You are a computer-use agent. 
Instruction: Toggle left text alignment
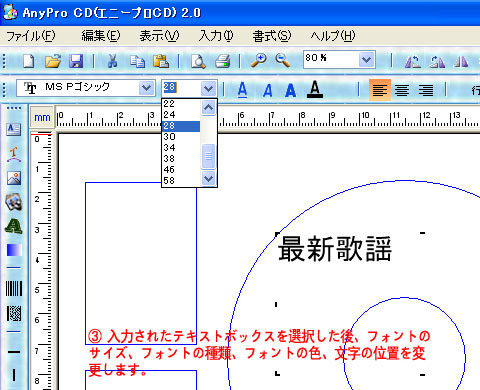pyautogui.click(x=380, y=90)
